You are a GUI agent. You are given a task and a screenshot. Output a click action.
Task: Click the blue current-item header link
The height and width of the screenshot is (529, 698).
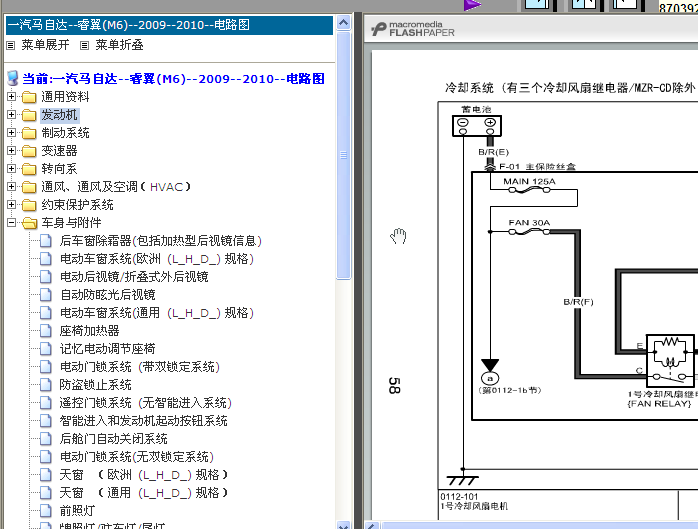click(x=174, y=79)
